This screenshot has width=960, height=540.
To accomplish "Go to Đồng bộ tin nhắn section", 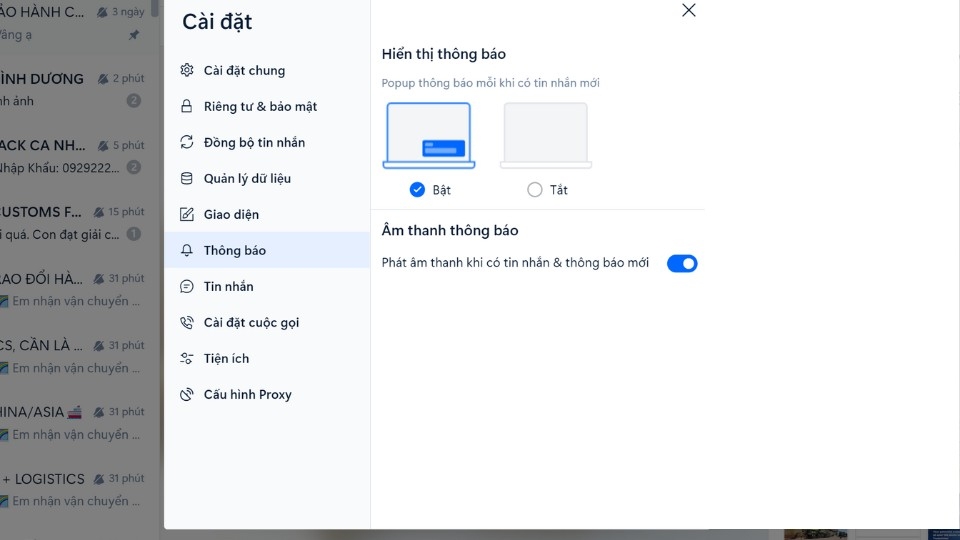I will click(267, 142).
